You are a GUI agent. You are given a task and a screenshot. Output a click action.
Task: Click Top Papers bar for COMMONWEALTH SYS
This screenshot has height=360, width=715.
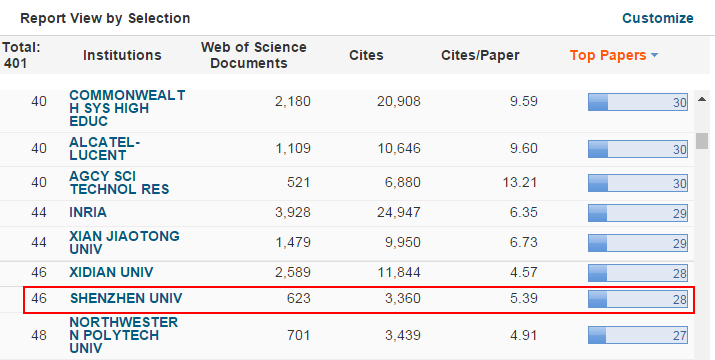(x=637, y=102)
